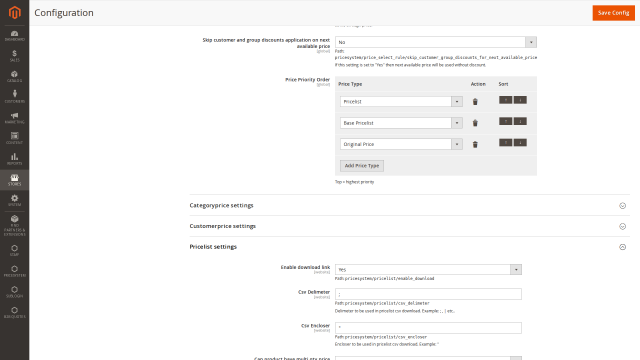This screenshot has width=640, height=360.
Task: Delete the Original Price type row
Action: [475, 144]
